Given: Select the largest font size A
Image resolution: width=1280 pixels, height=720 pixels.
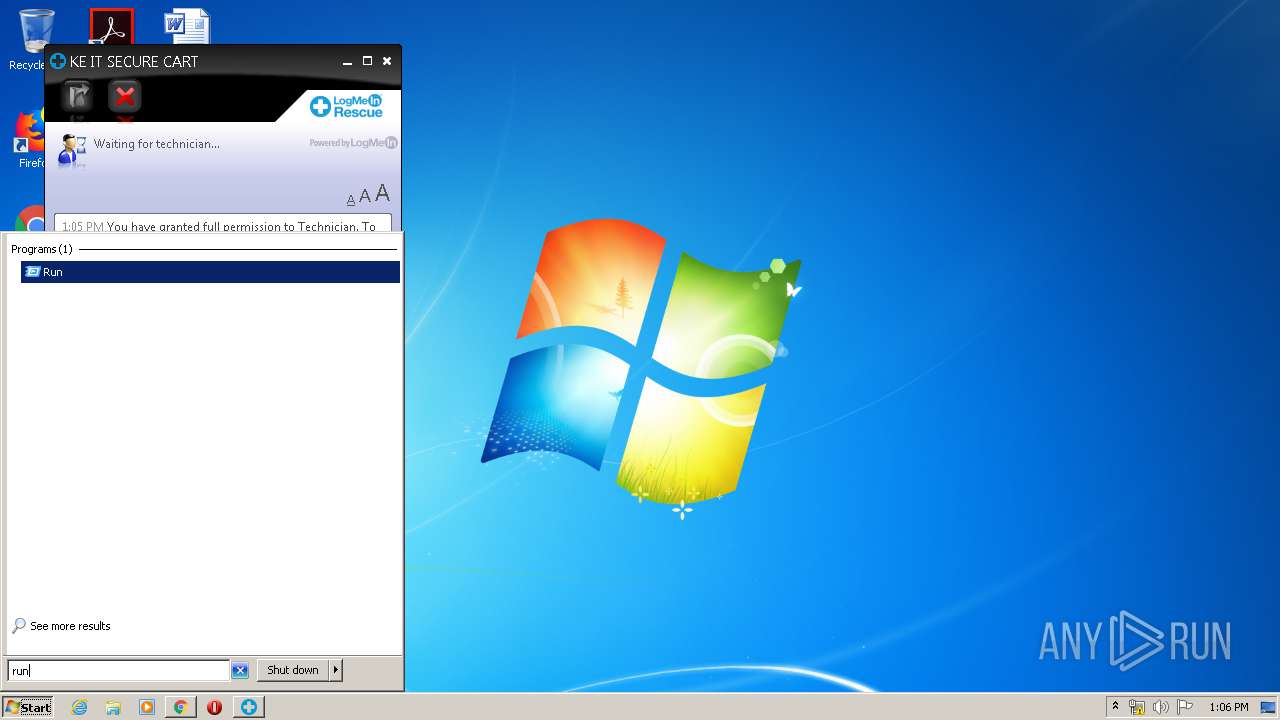Looking at the screenshot, I should (x=382, y=194).
